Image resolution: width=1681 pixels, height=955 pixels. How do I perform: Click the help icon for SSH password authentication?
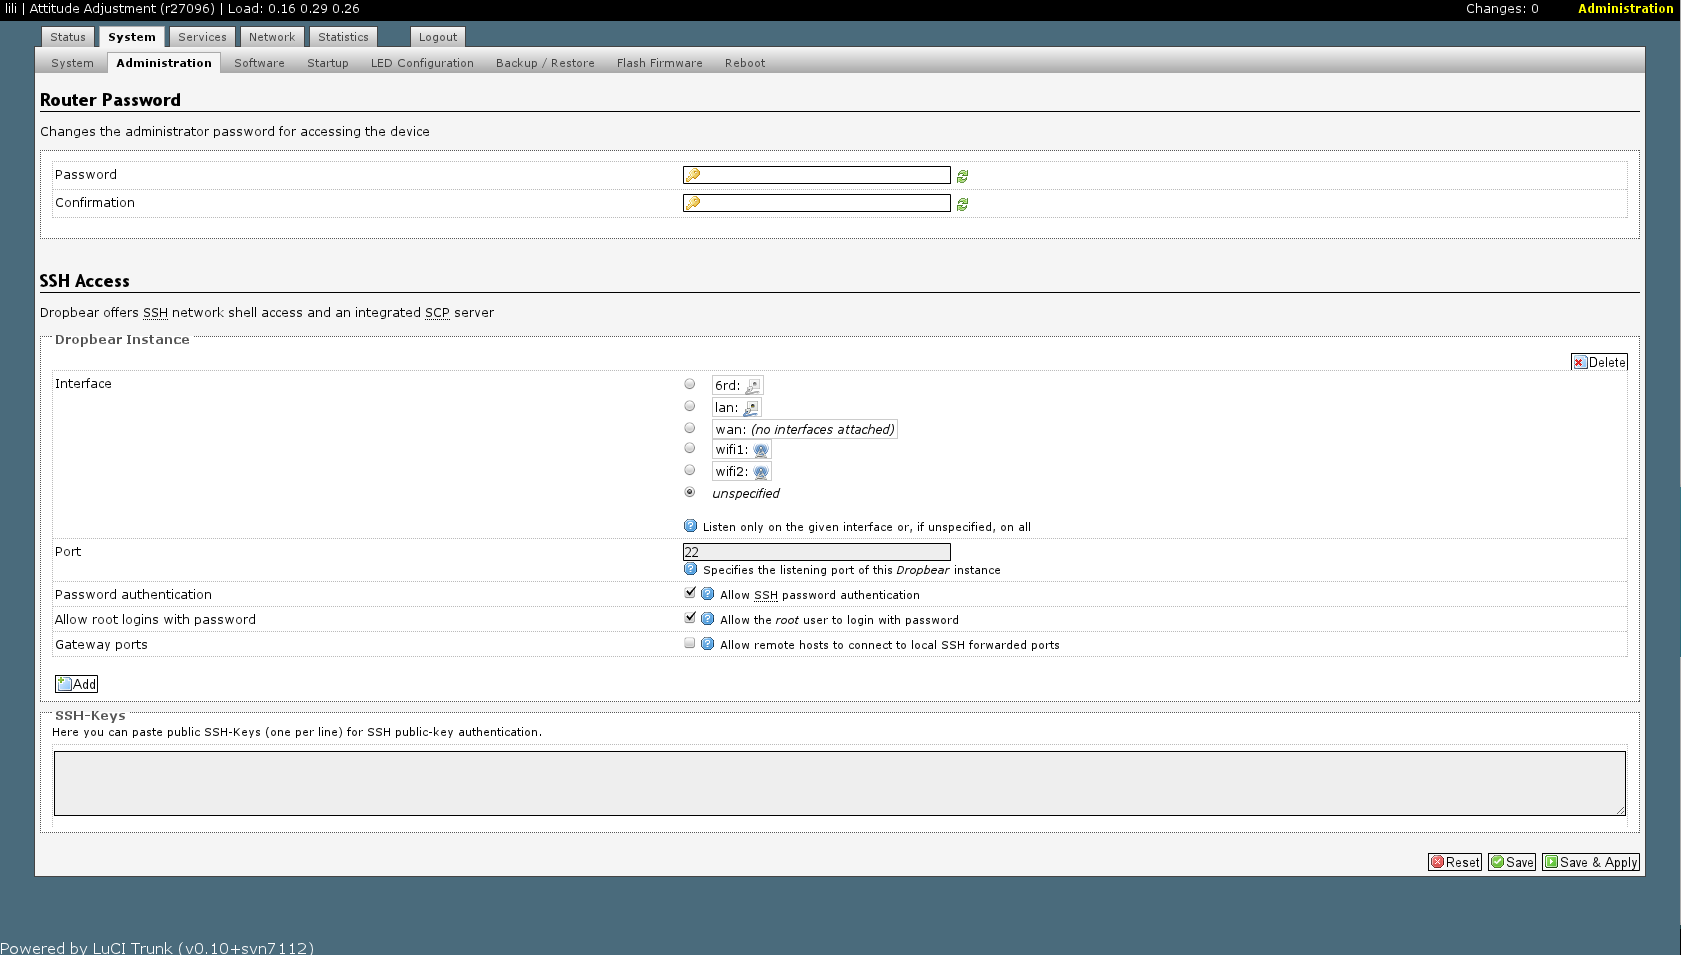click(x=708, y=594)
